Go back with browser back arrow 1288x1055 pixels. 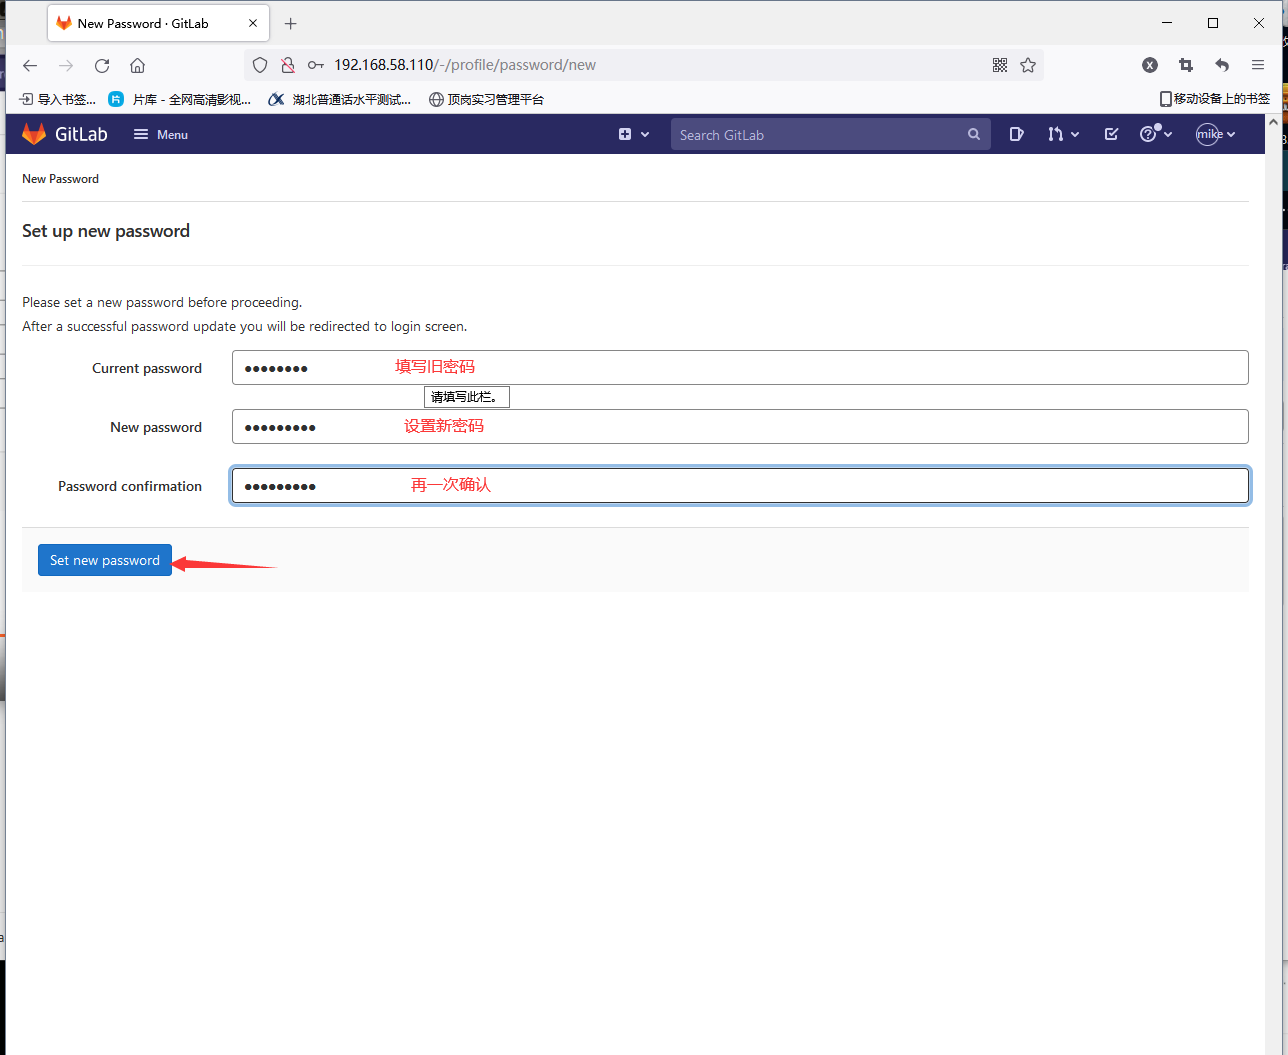click(x=30, y=65)
